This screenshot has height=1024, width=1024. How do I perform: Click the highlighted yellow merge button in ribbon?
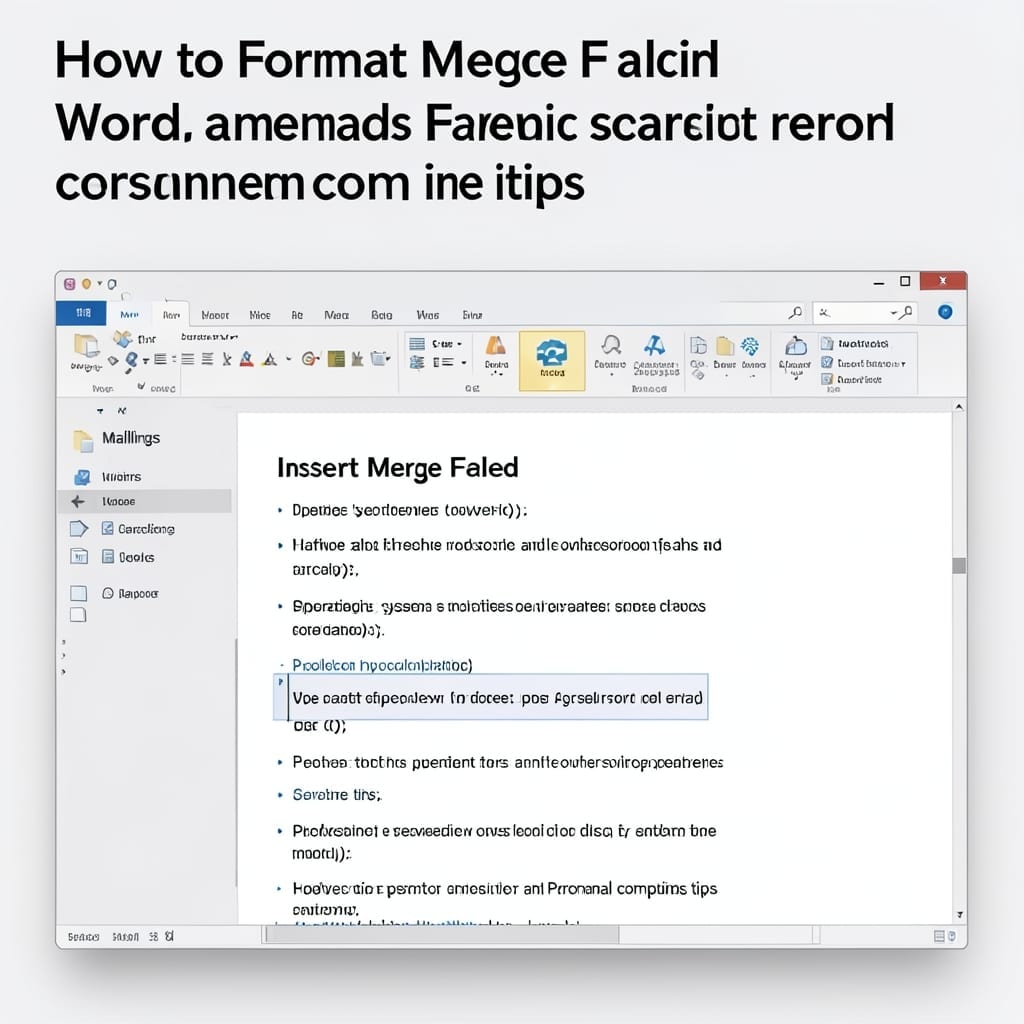[x=552, y=360]
